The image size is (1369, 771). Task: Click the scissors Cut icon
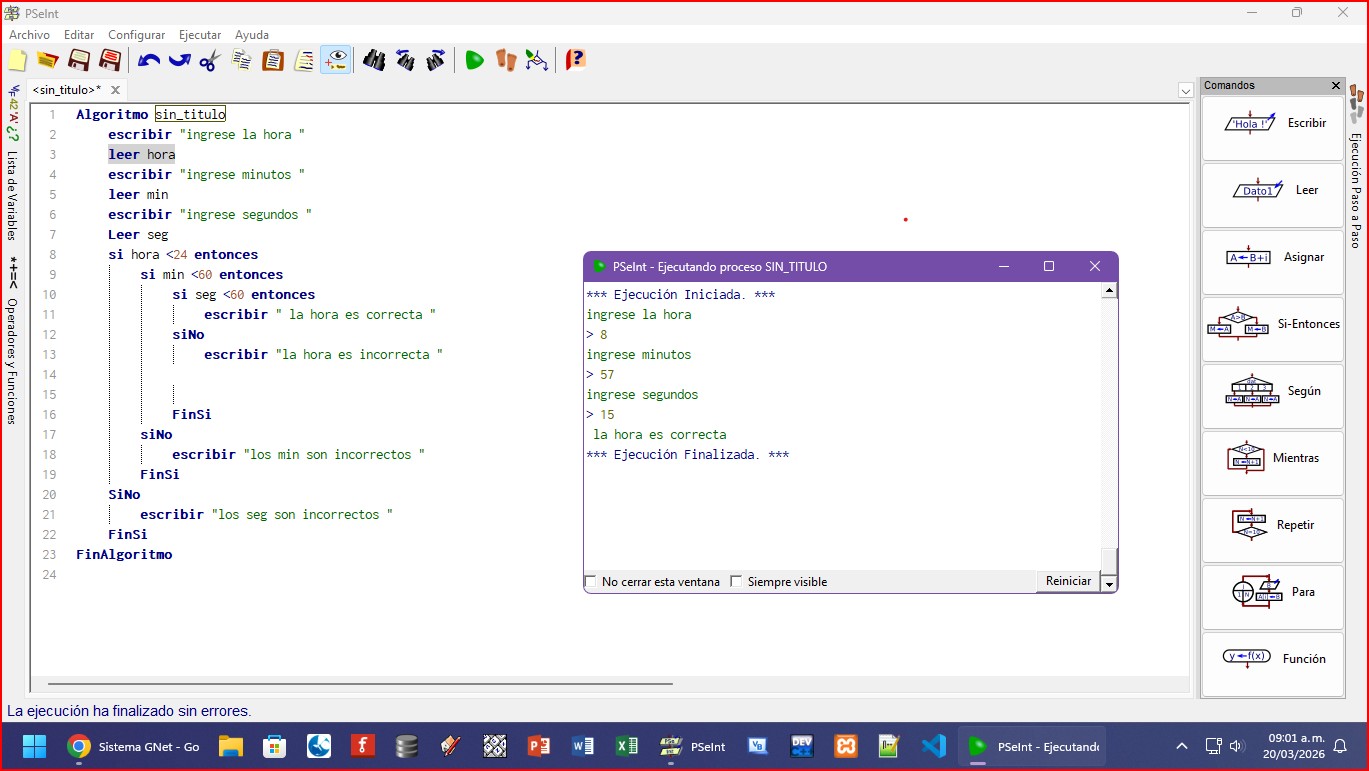209,60
